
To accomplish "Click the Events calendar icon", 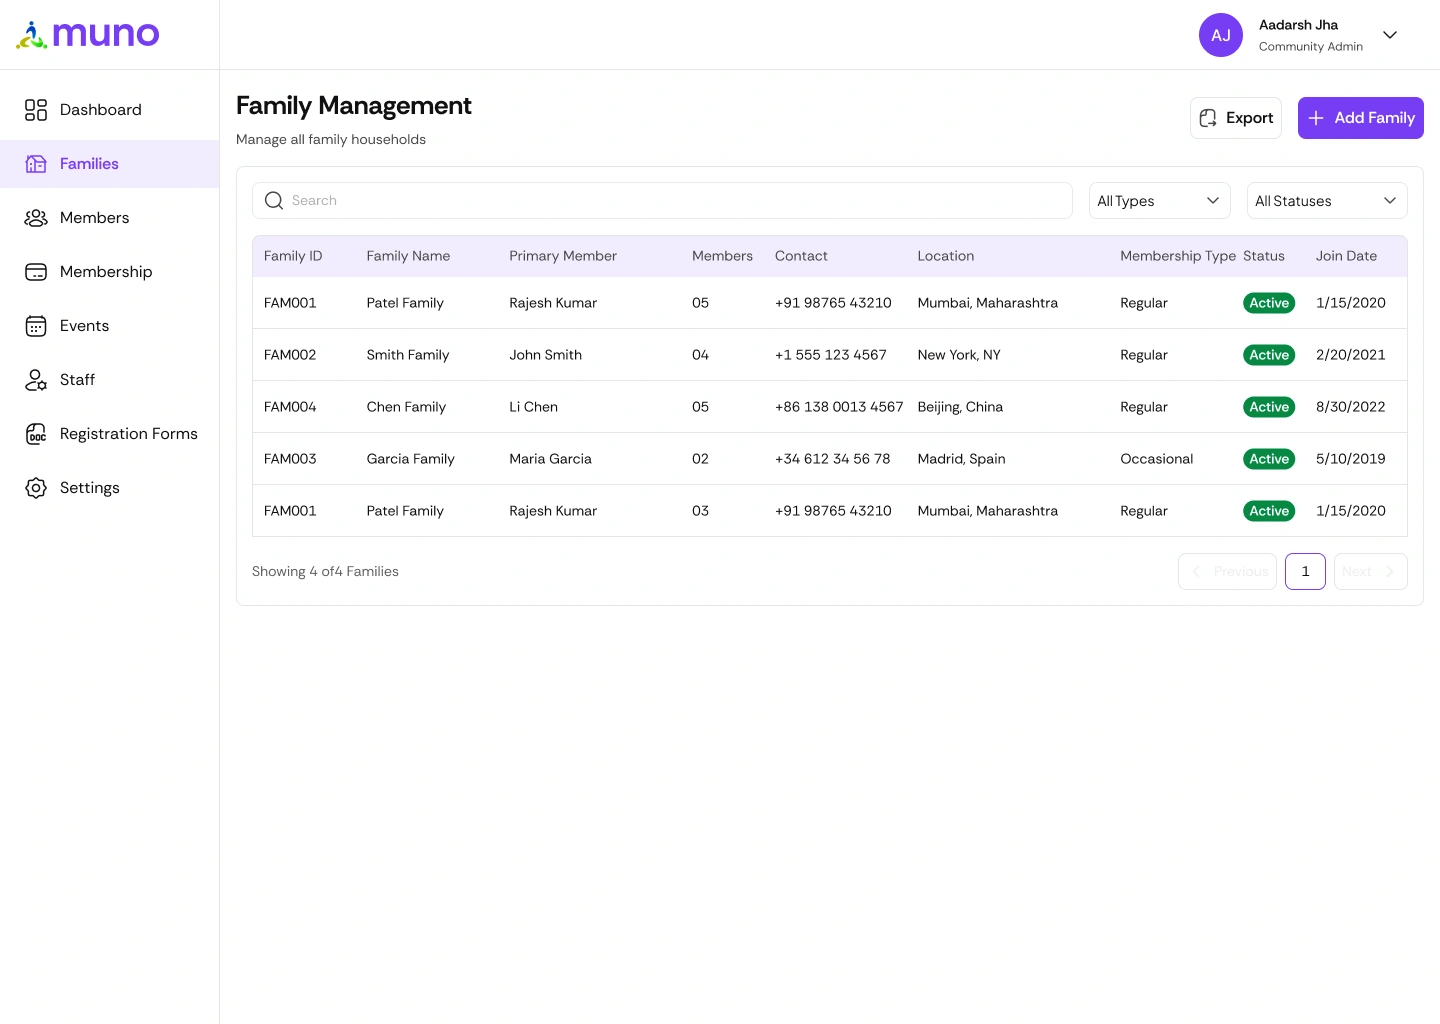I will [36, 326].
